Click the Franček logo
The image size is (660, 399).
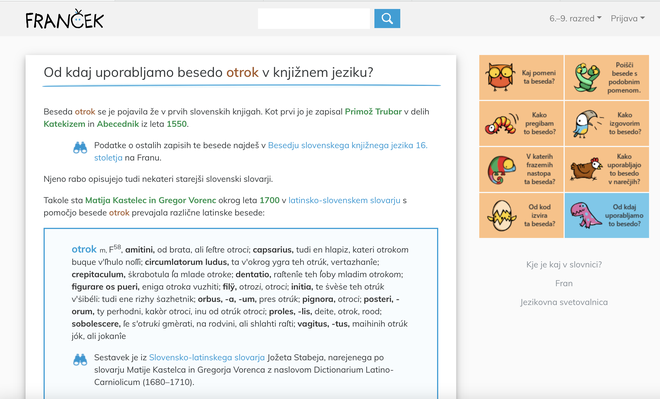(x=64, y=19)
